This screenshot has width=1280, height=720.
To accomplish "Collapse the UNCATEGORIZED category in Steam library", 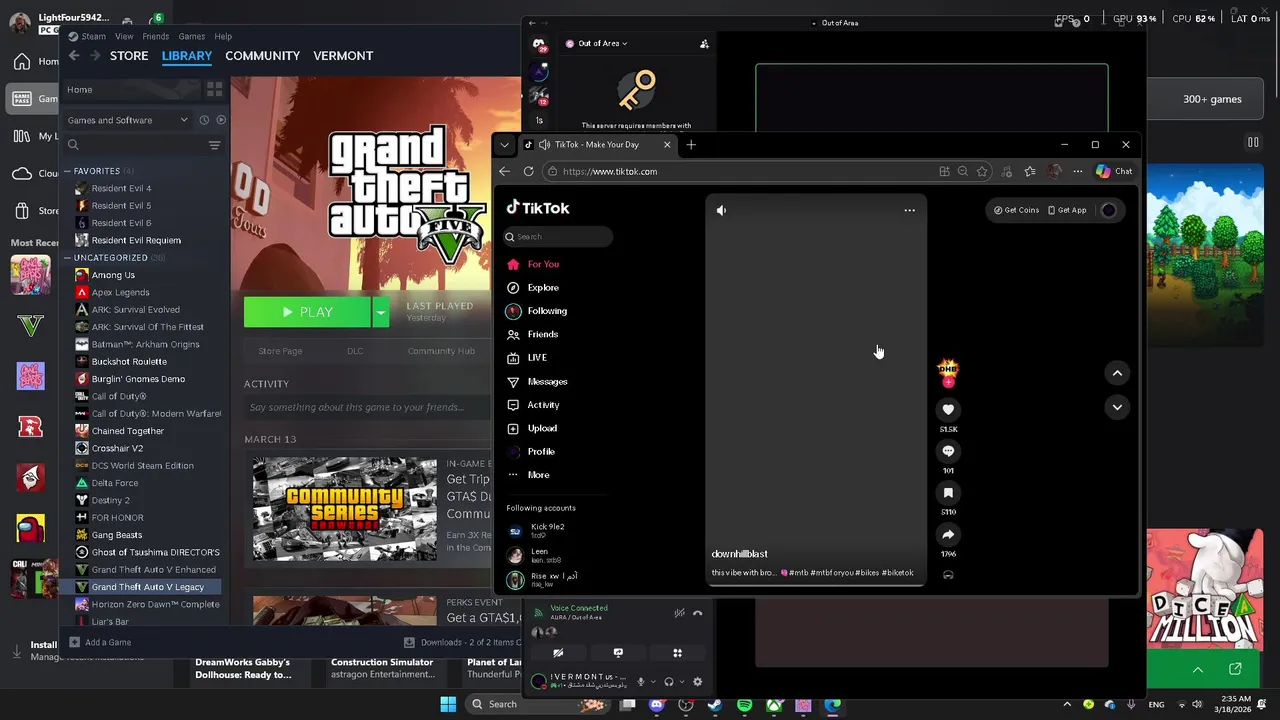I will [x=67, y=258].
